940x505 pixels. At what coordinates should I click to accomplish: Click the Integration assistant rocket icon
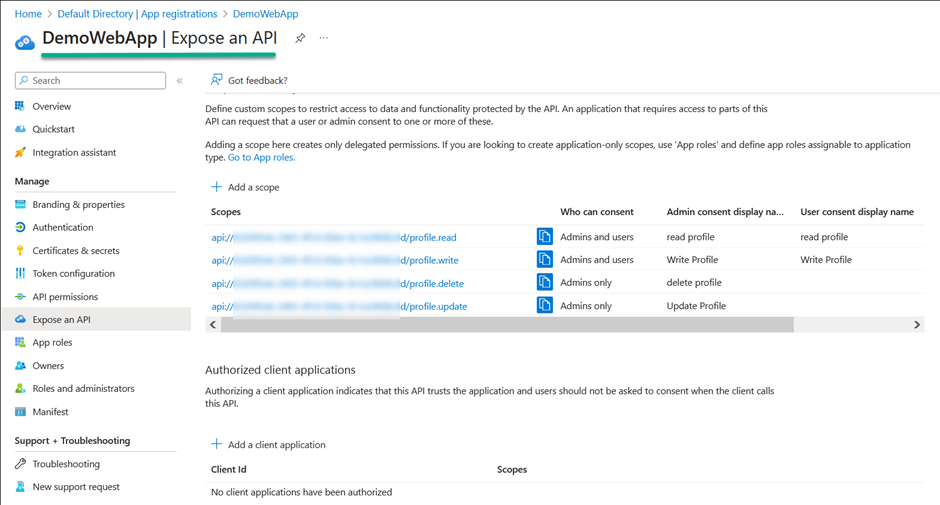pos(20,152)
